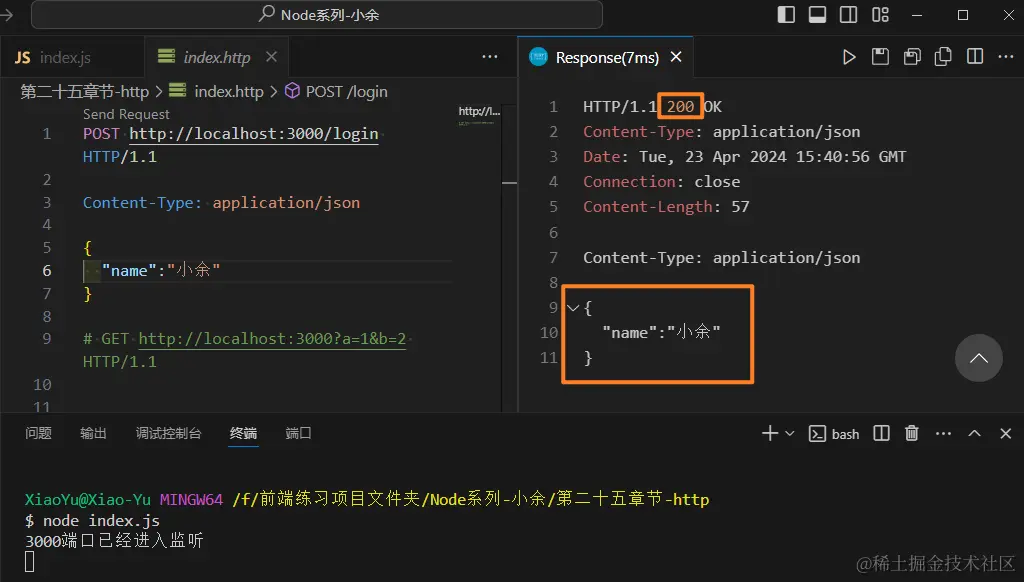The width and height of the screenshot is (1024, 582).
Task: Kill terminal with trash icon
Action: pos(912,433)
